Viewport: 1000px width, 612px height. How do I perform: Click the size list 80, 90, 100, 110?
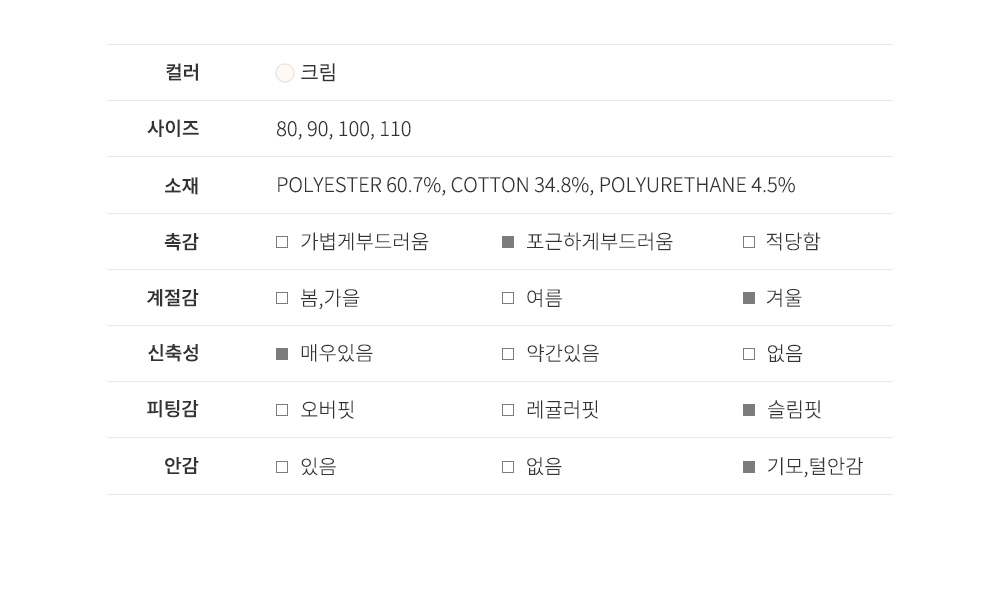(343, 130)
